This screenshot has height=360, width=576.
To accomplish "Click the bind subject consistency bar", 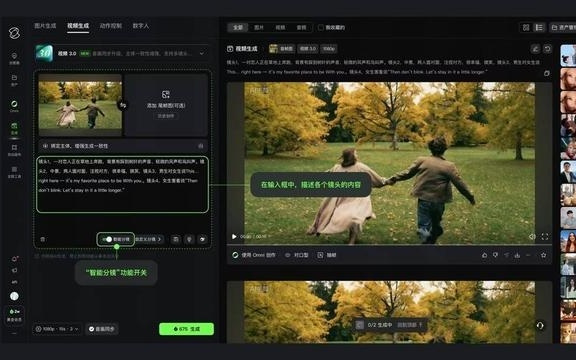I will (123, 146).
